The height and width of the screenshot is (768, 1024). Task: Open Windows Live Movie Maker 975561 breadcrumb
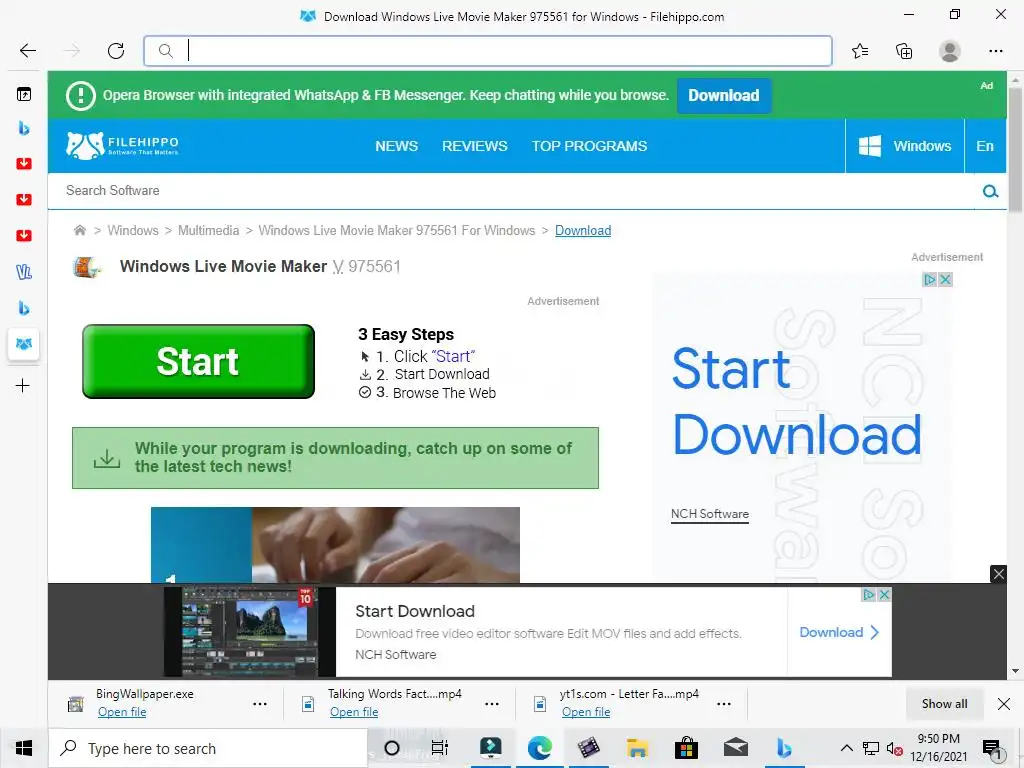(396, 231)
